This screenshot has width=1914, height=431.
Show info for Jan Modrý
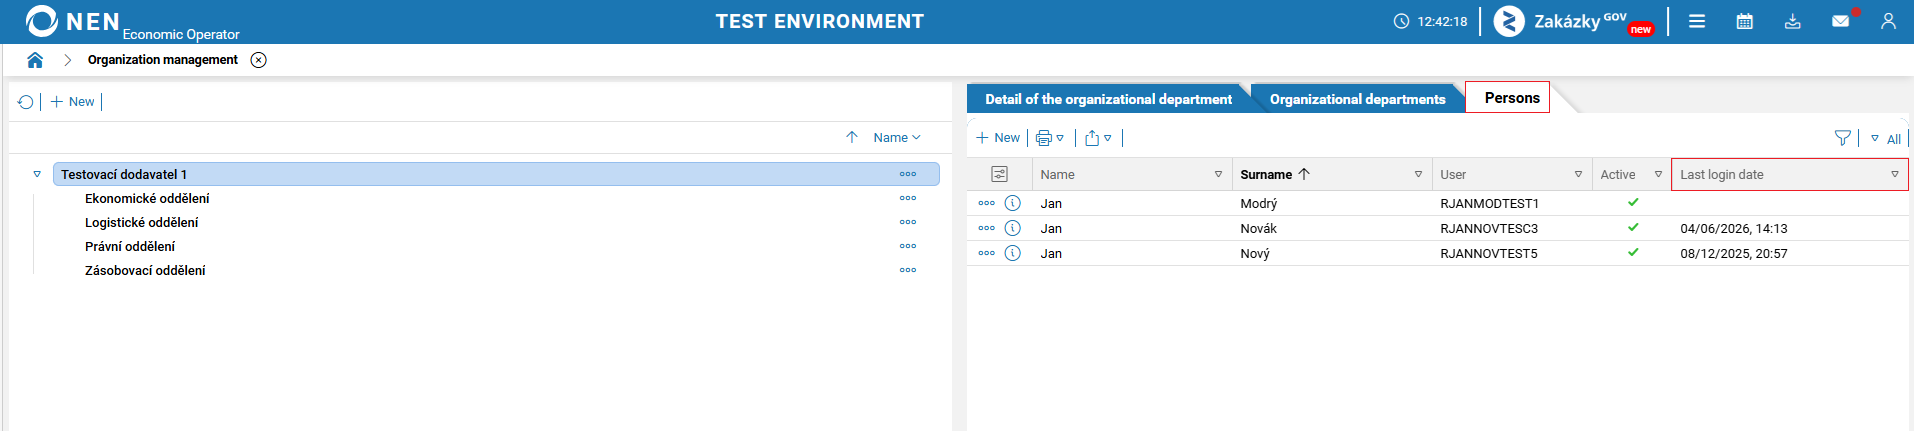pos(1013,203)
